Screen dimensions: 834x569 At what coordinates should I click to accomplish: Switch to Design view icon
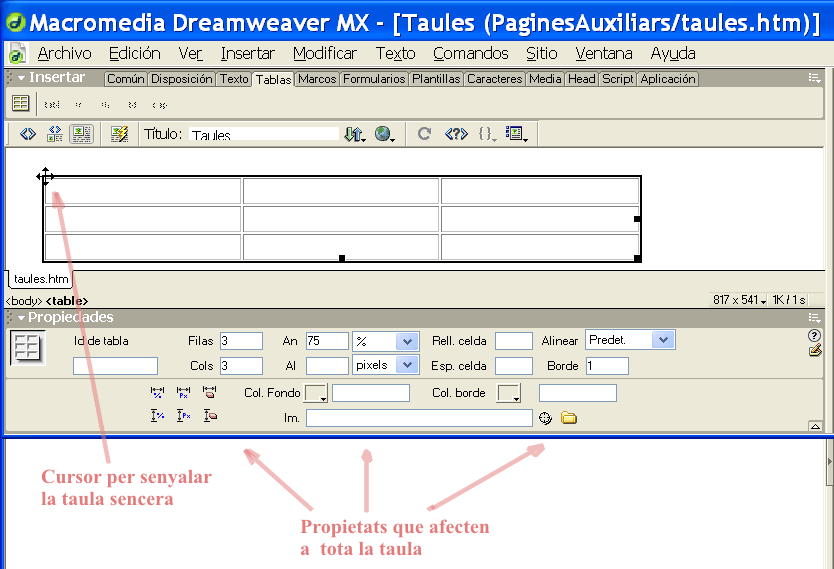[x=81, y=133]
